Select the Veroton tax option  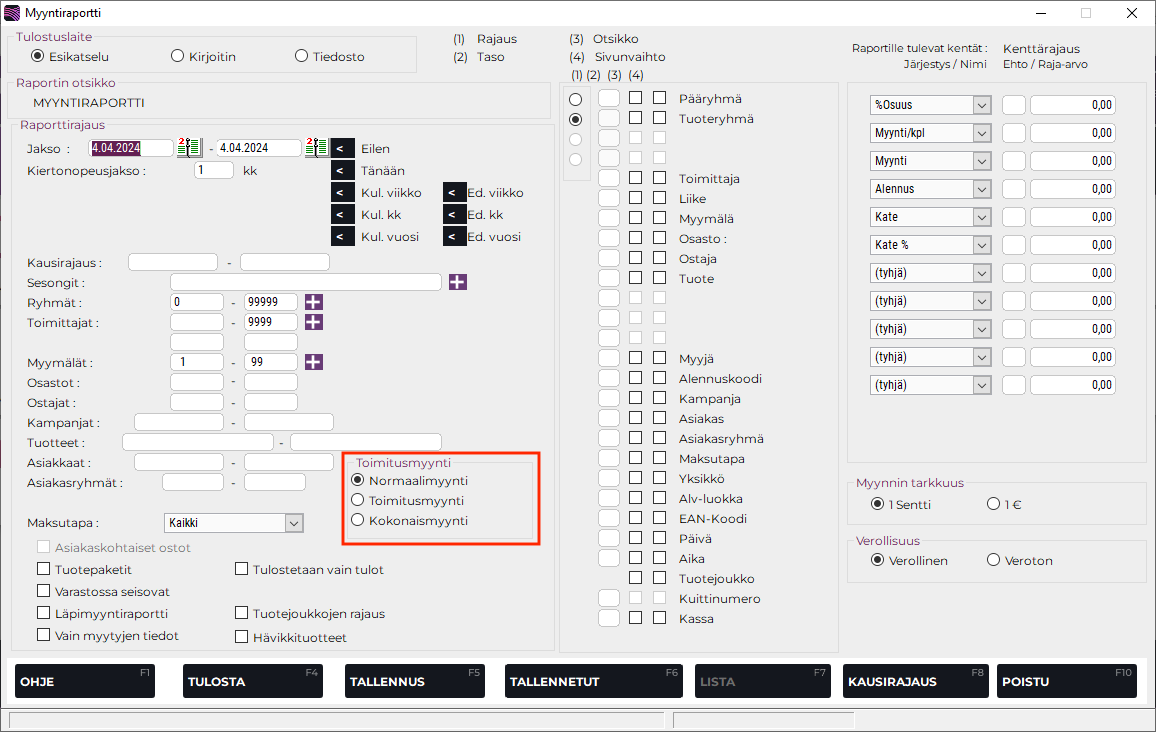993,560
